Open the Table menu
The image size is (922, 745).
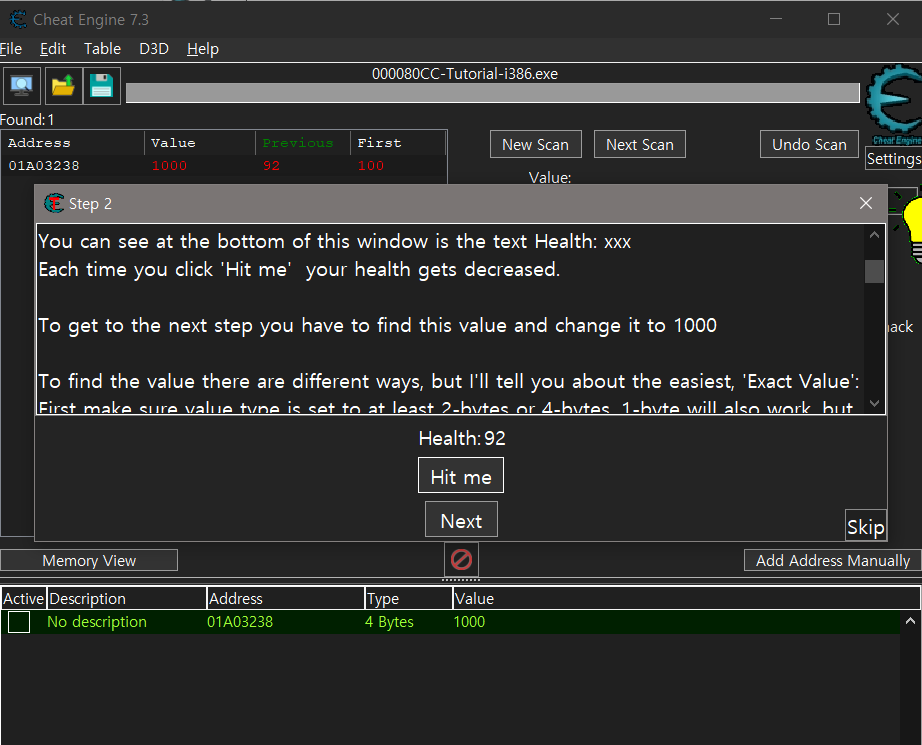pyautogui.click(x=102, y=49)
